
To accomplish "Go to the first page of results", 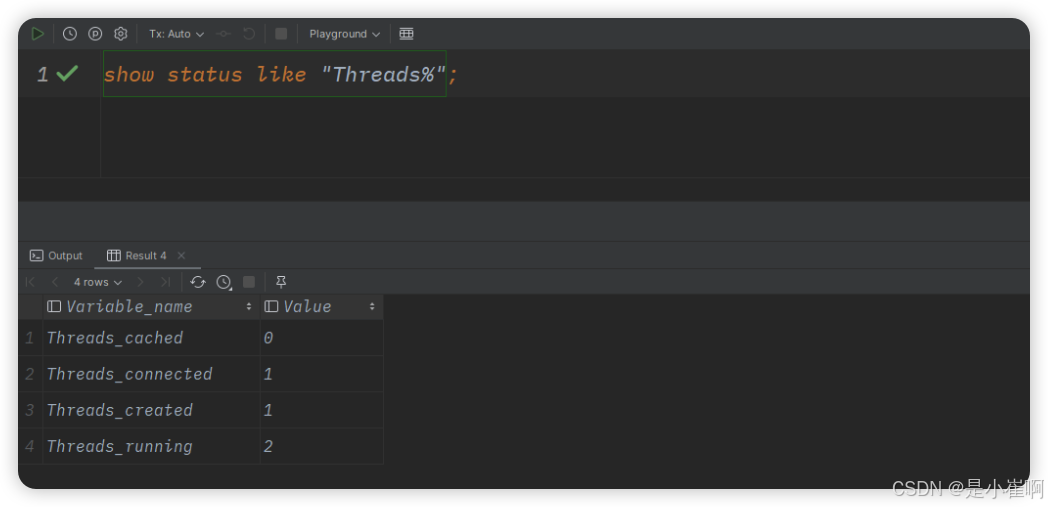I will pos(30,282).
